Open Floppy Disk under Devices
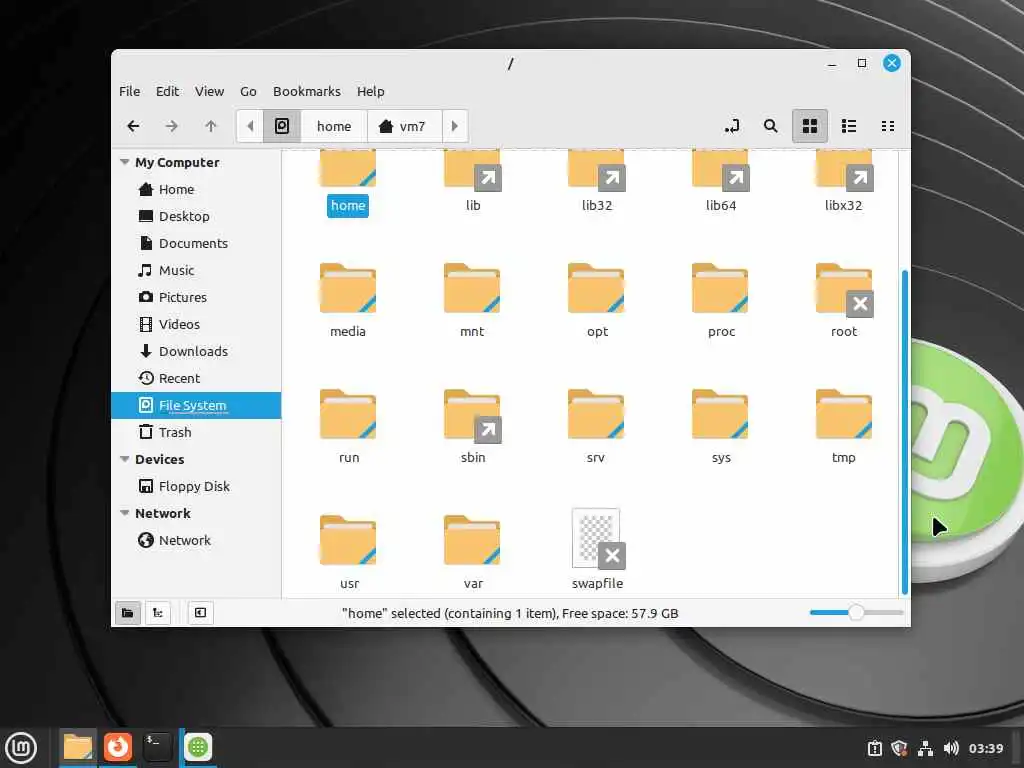The height and width of the screenshot is (768, 1024). [x=196, y=487]
